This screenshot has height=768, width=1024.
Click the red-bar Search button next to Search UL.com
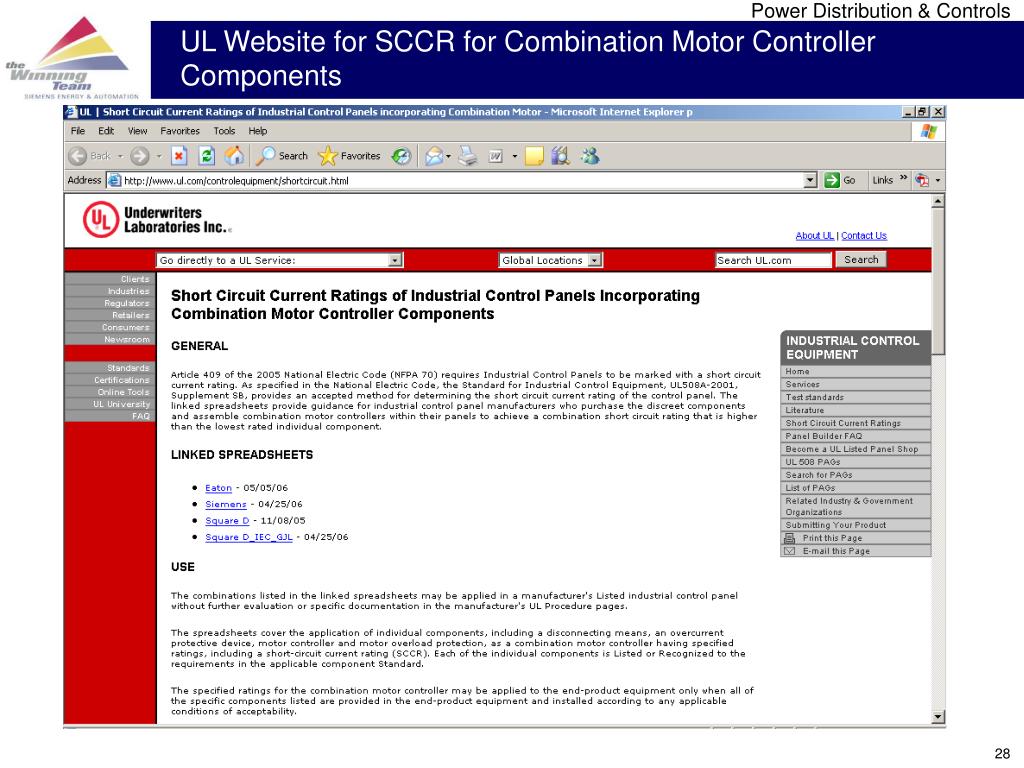(861, 260)
